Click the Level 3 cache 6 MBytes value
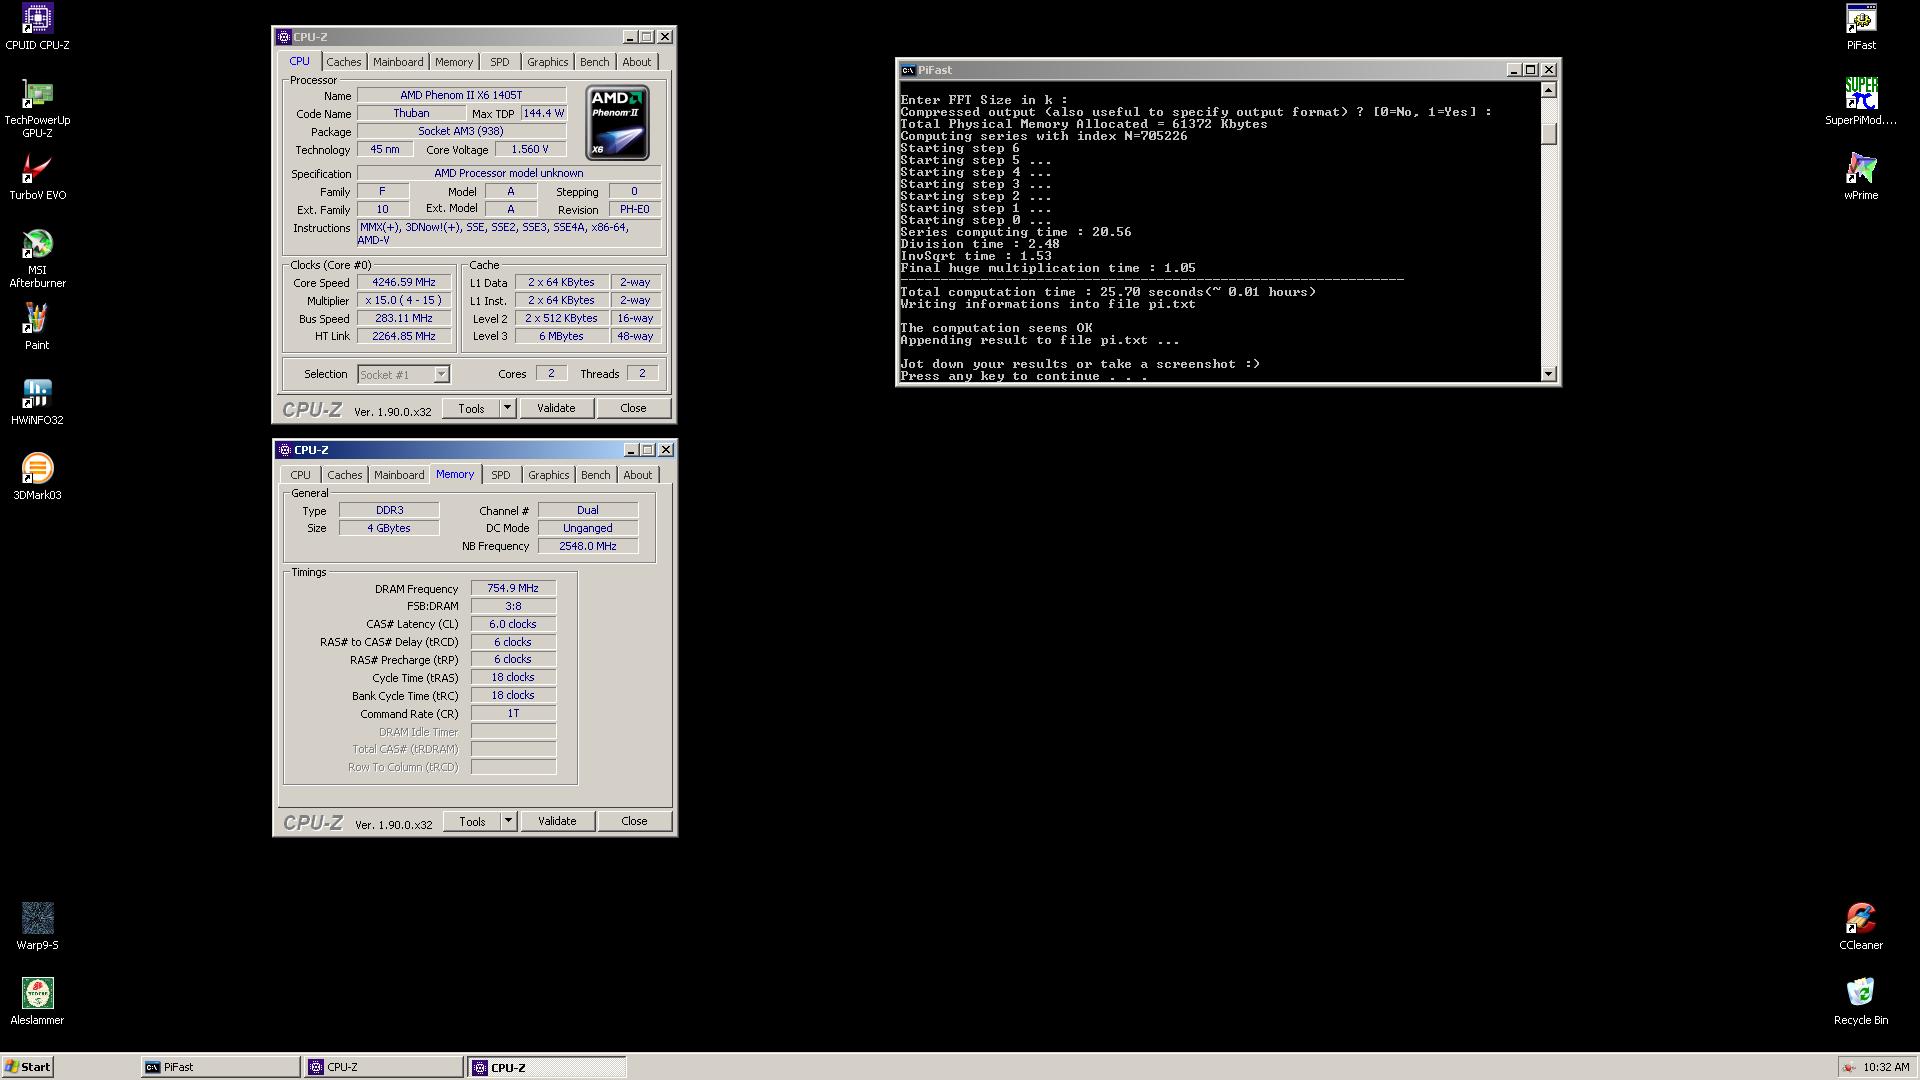The image size is (1920, 1080). click(562, 336)
